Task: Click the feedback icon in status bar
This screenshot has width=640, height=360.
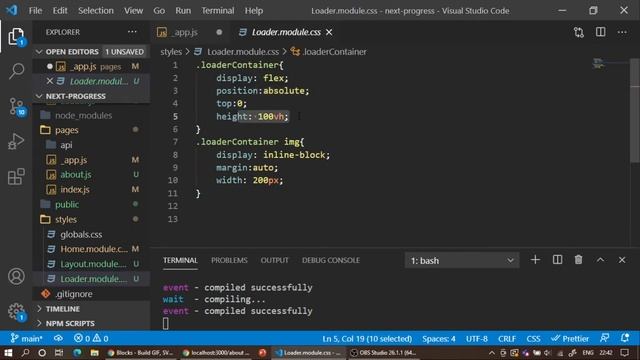Action: tap(604, 338)
